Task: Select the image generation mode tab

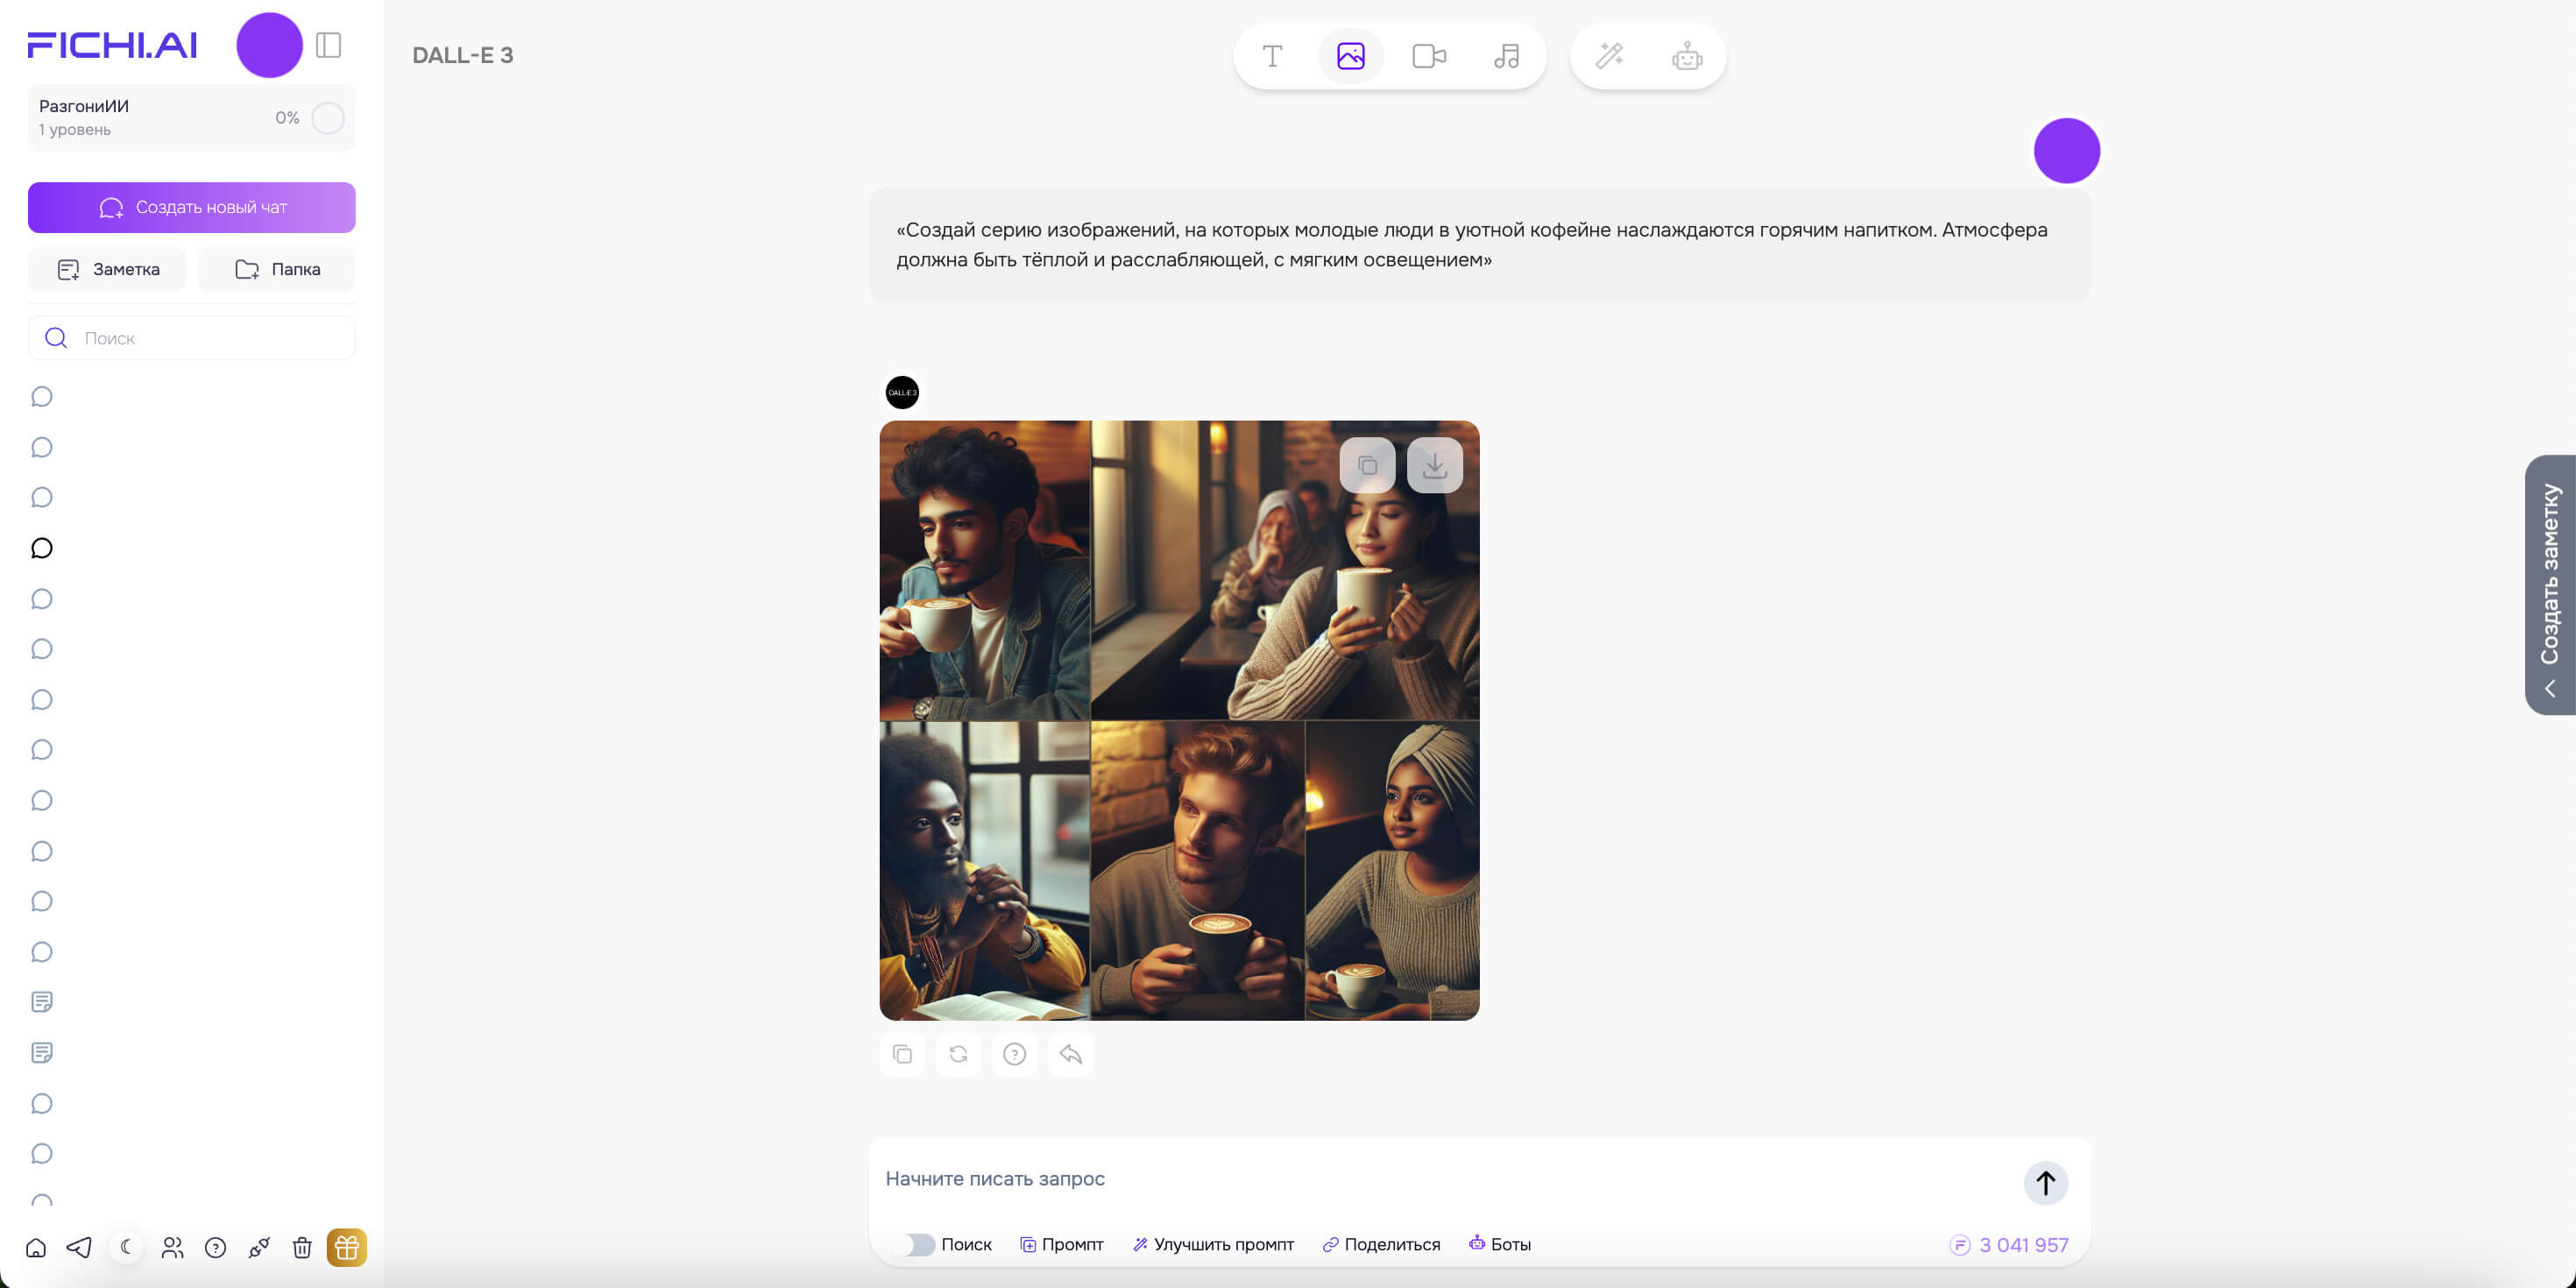Action: (1350, 56)
